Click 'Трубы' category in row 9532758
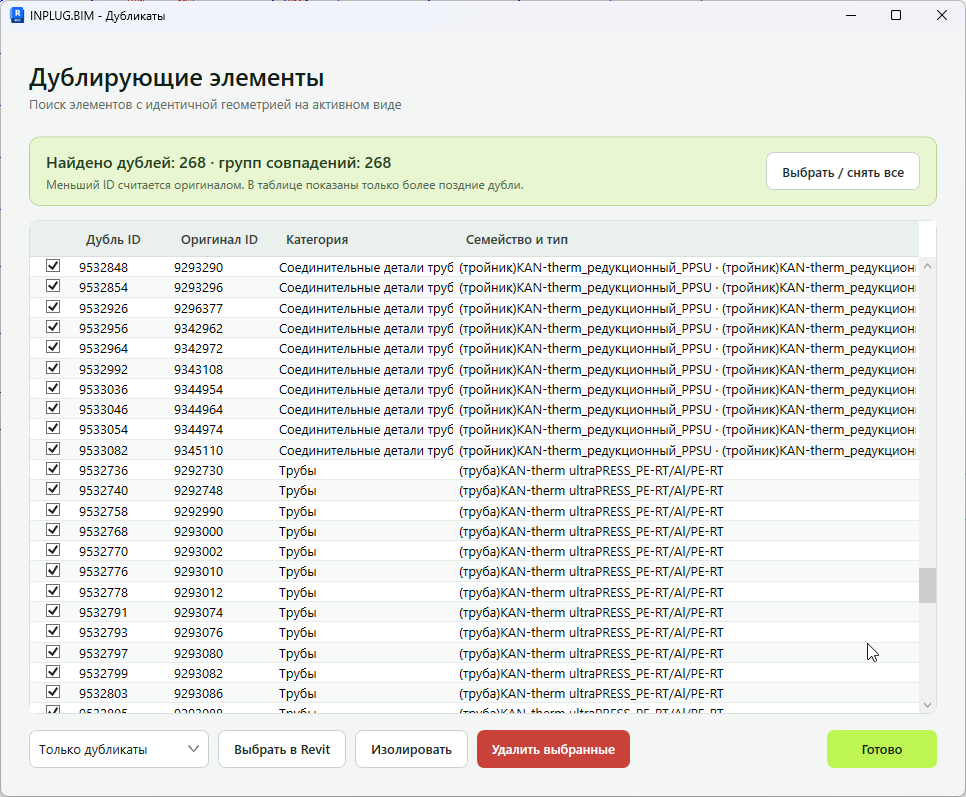This screenshot has width=966, height=797. tap(298, 511)
